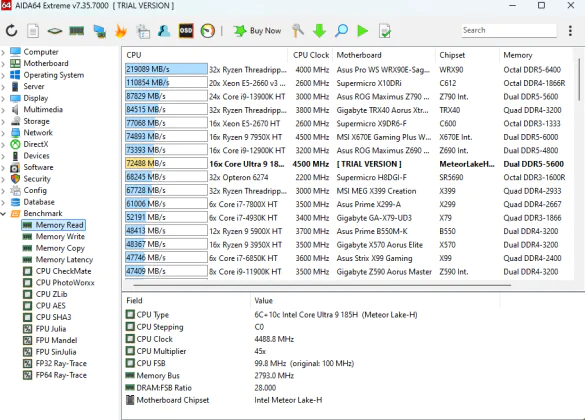Open the FP32 Ray-Trace benchmark
Screen dimensions: 585x420
point(61,364)
